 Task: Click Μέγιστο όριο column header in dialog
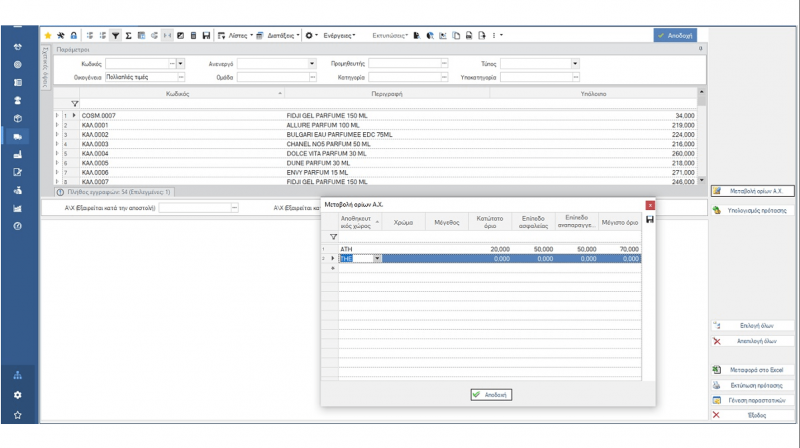pyautogui.click(x=620, y=222)
